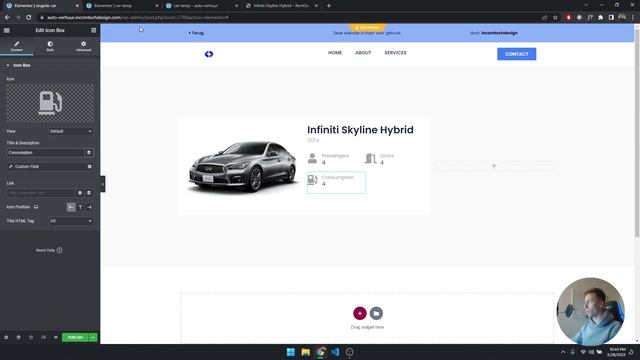Select the Doors icon box widget
This screenshot has height=360, width=640.
380,159
